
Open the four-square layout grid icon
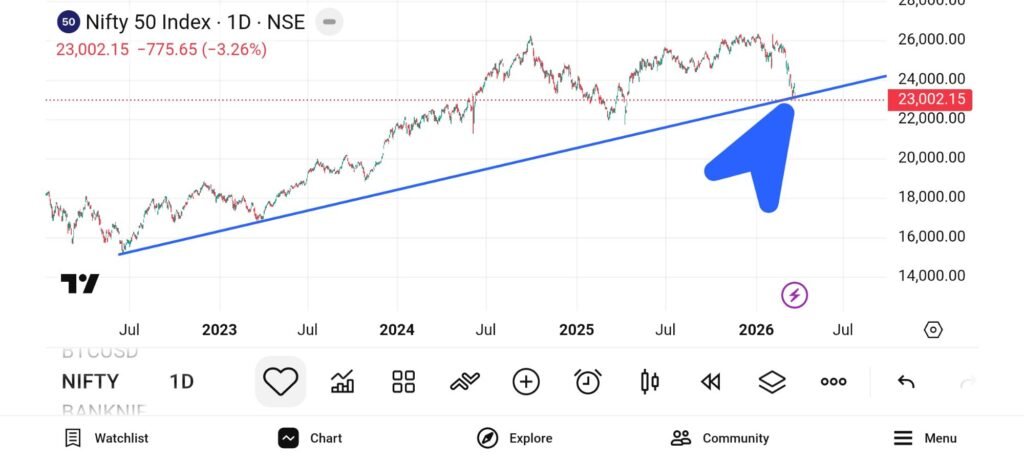tap(404, 381)
